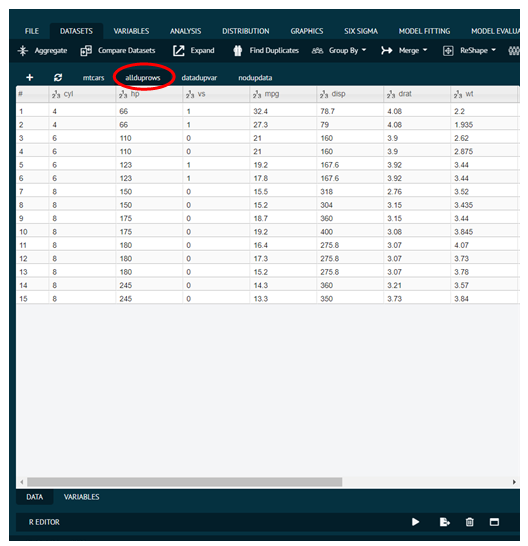Click the Expand arrow icon

click(179, 51)
